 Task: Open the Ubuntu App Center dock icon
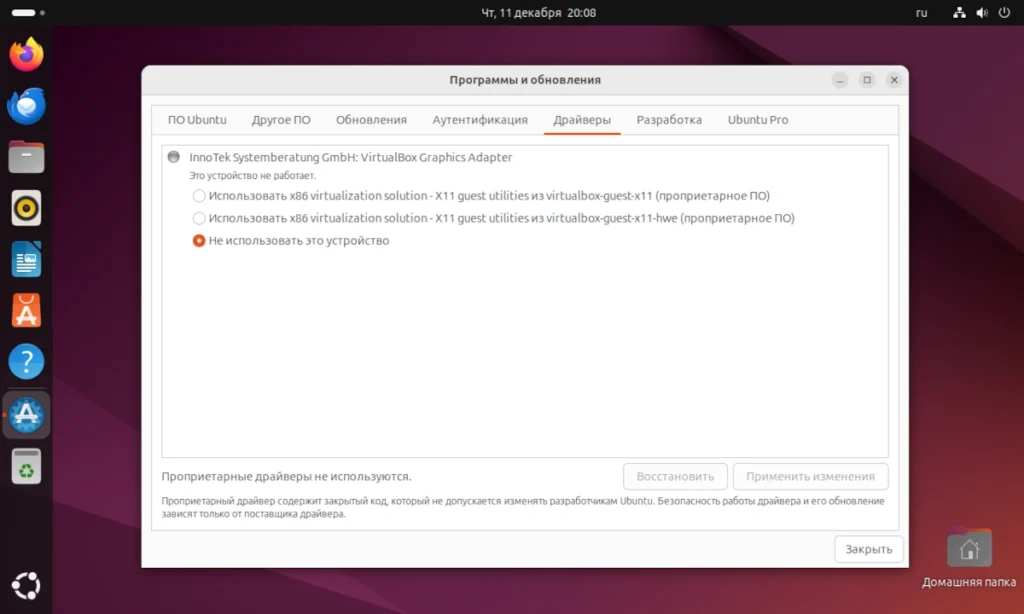[x=26, y=310]
